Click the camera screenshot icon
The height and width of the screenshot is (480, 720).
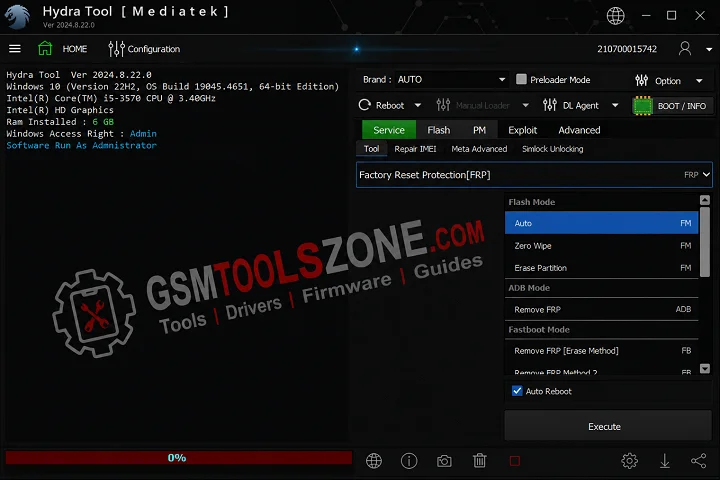tap(444, 461)
